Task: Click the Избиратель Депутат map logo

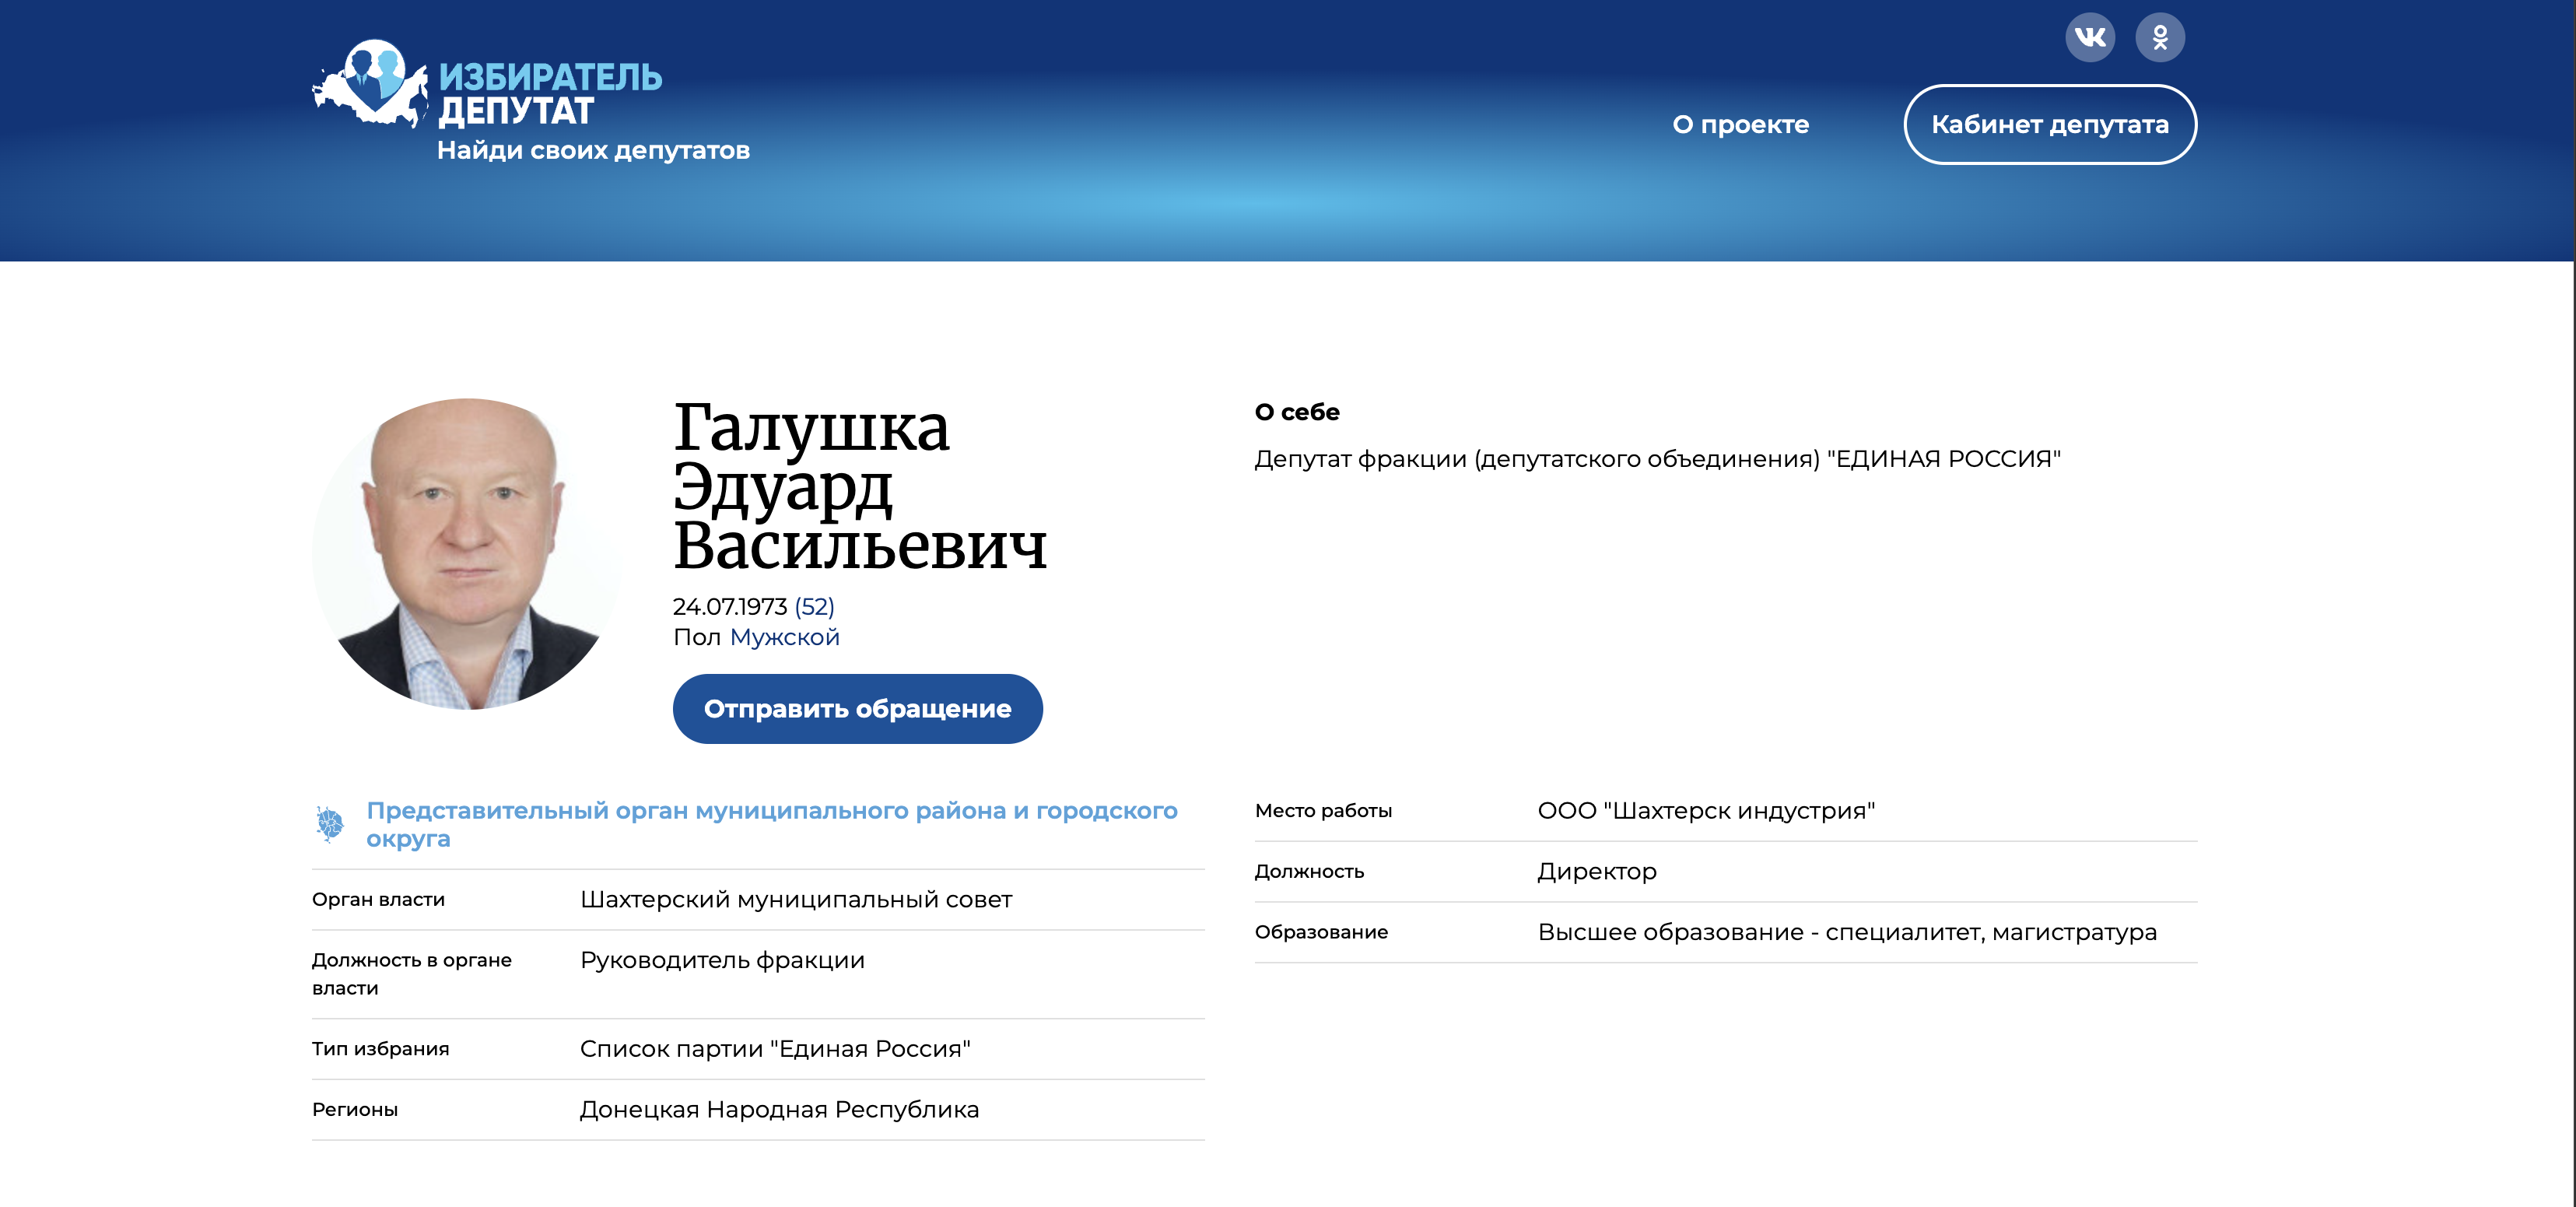Action: (371, 83)
